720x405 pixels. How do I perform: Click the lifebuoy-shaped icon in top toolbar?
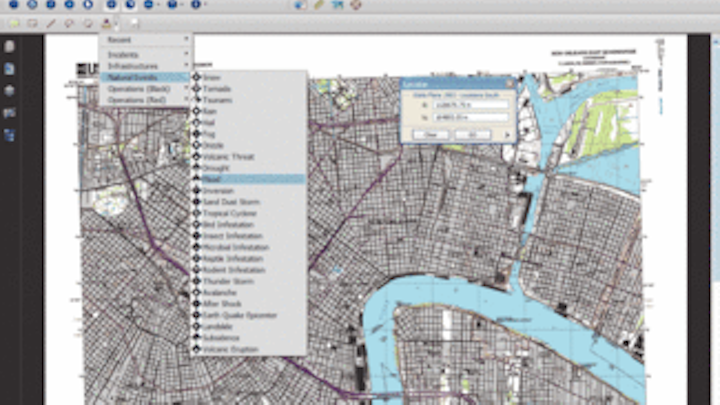pyautogui.click(x=355, y=5)
